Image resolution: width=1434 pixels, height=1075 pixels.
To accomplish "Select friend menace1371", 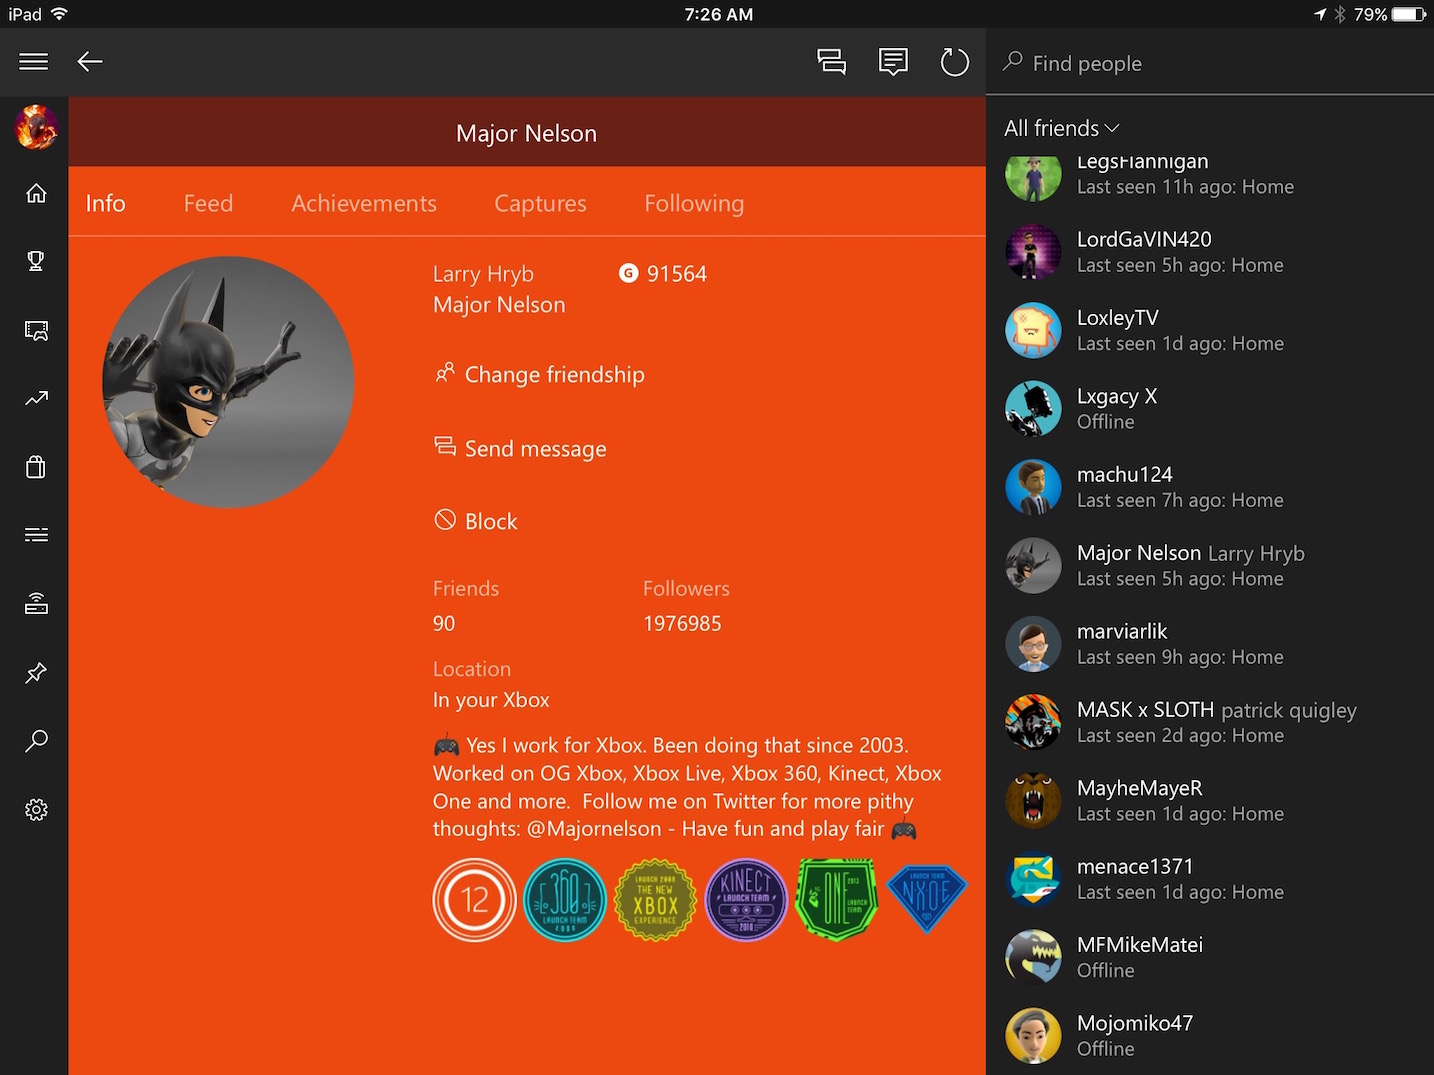I will click(x=1210, y=879).
